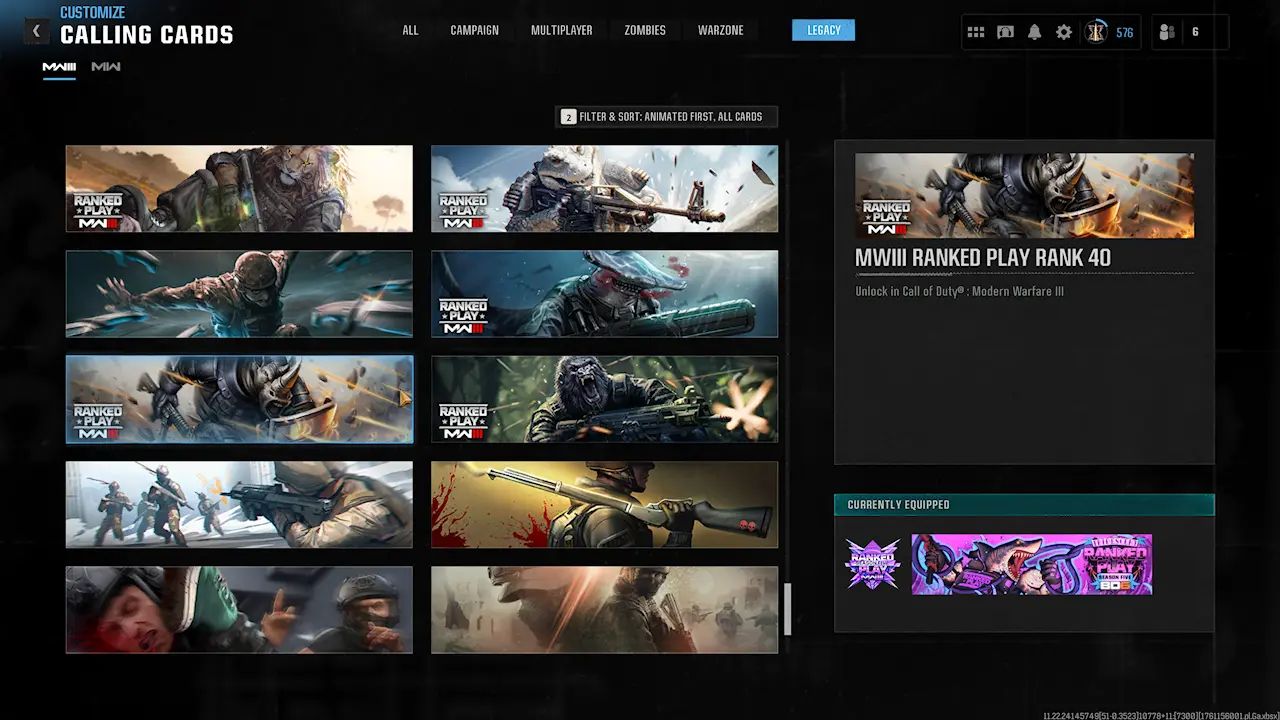
Task: Click the rhino calling card preview image
Action: pos(1024,196)
